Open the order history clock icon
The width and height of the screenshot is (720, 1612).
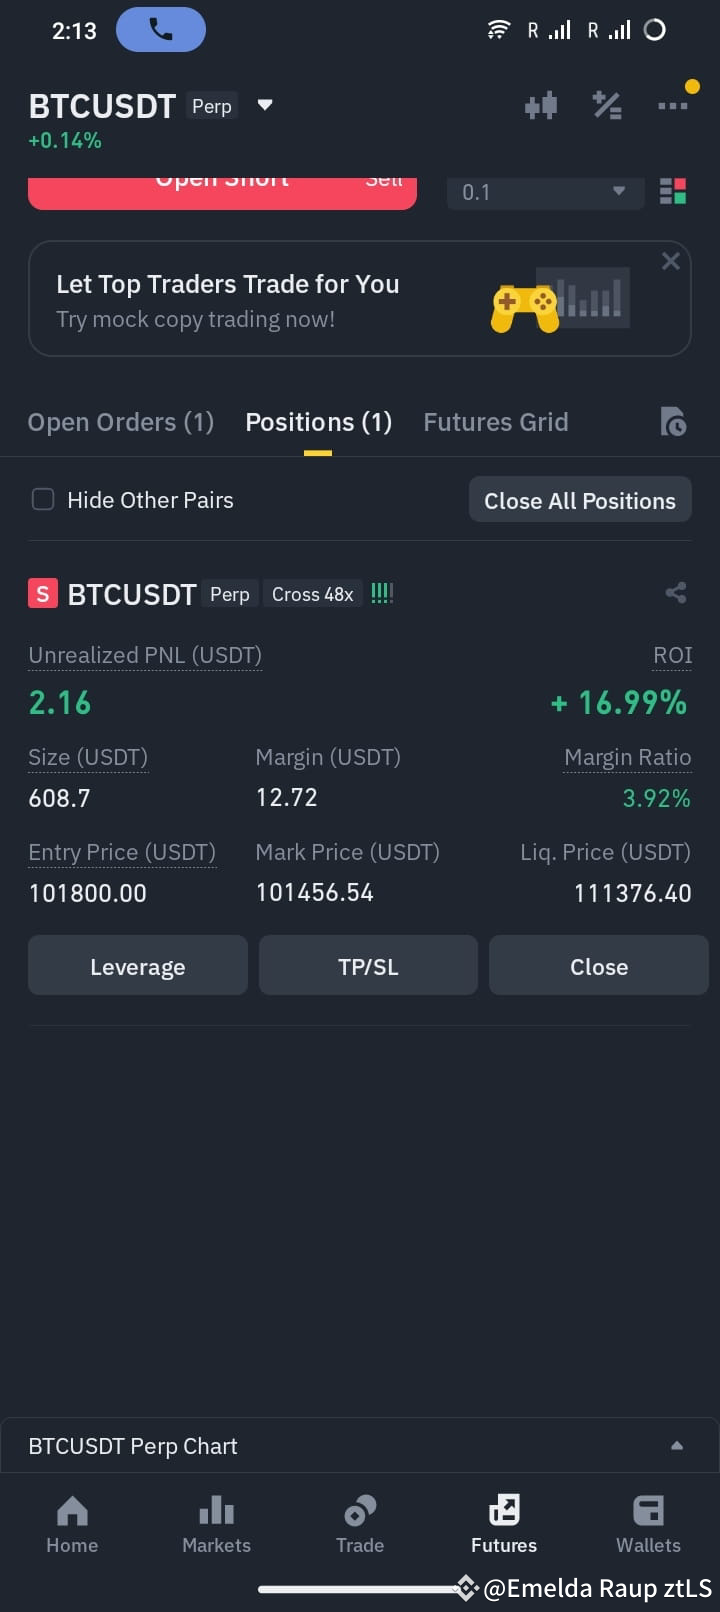pos(673,422)
